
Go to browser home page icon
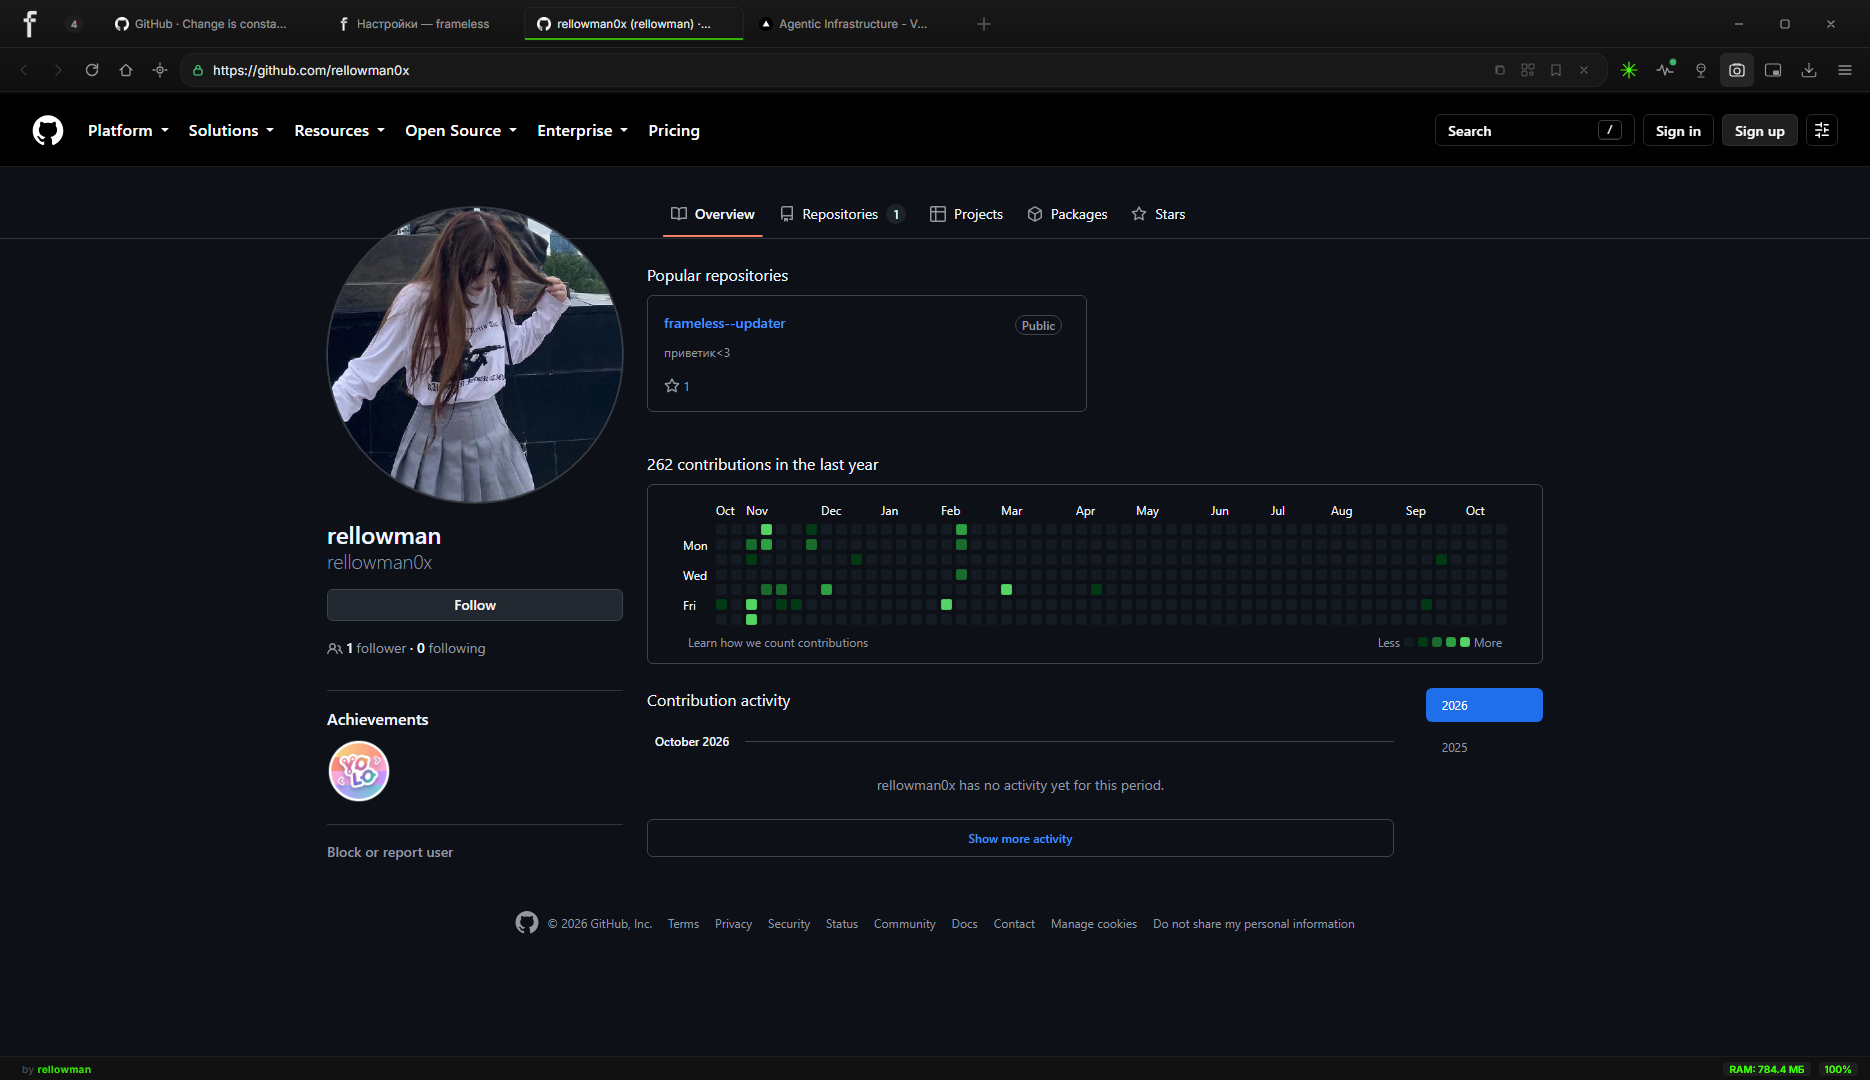click(126, 70)
